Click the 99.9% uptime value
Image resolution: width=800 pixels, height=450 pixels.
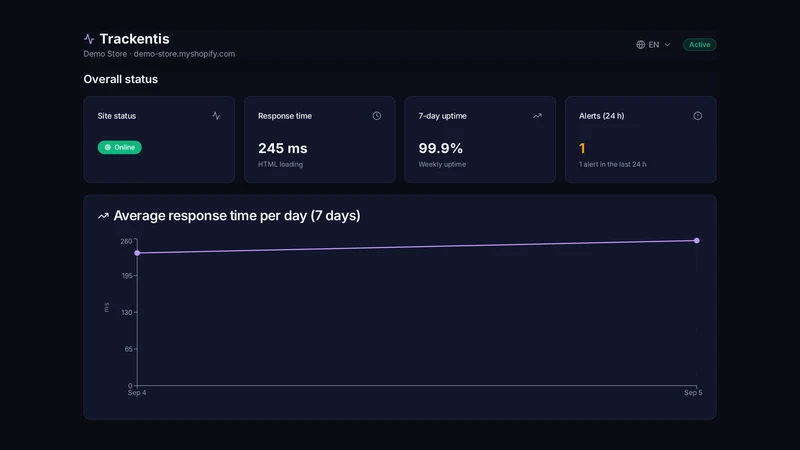point(440,148)
